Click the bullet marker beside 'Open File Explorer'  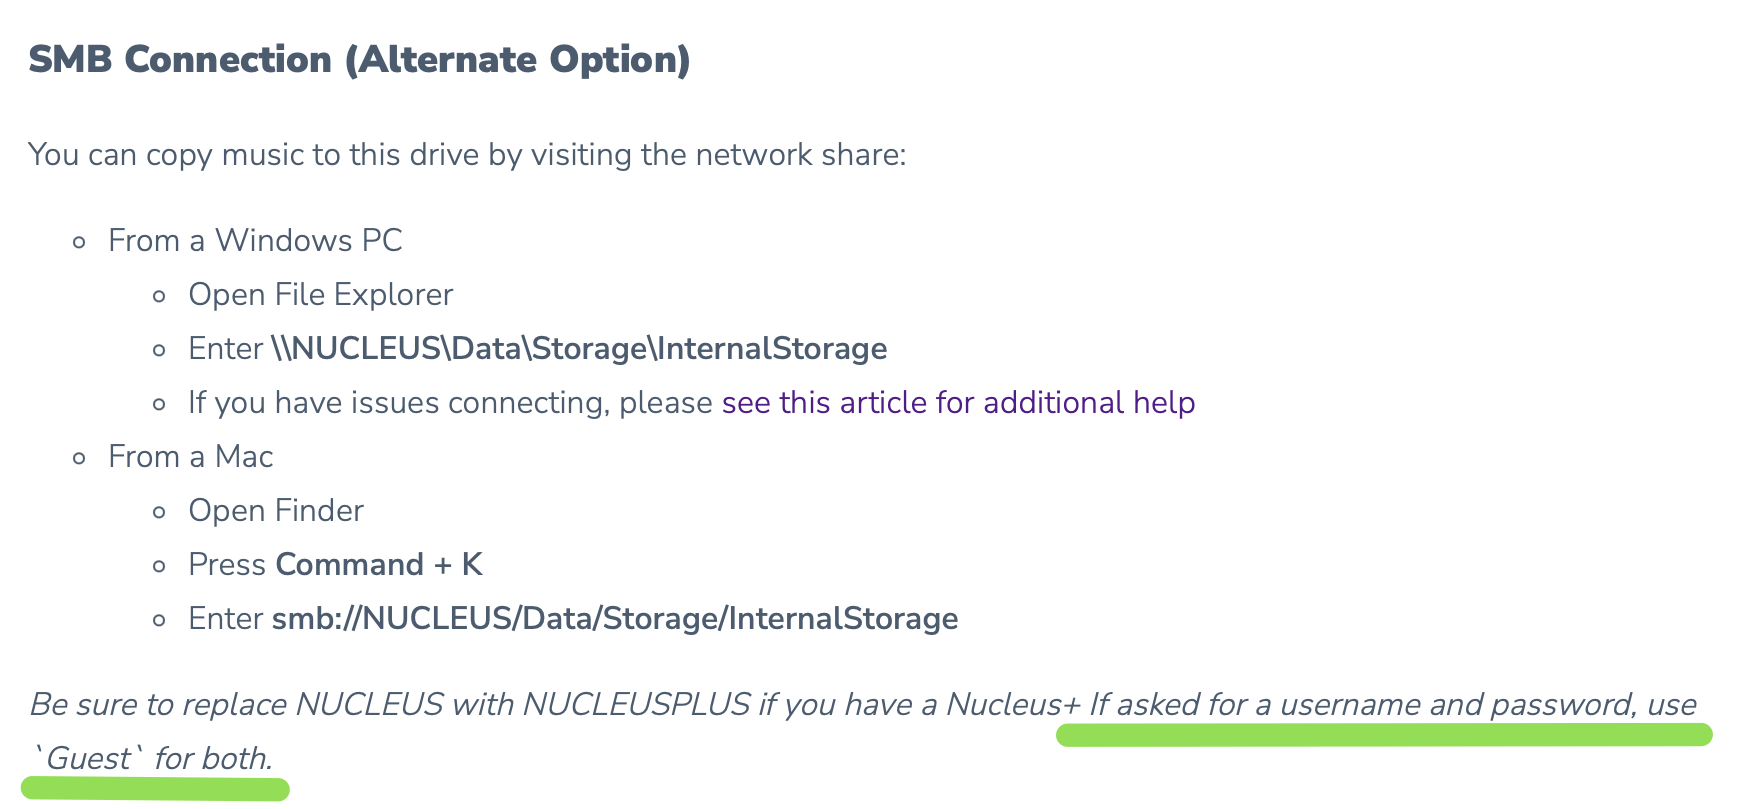tap(159, 296)
